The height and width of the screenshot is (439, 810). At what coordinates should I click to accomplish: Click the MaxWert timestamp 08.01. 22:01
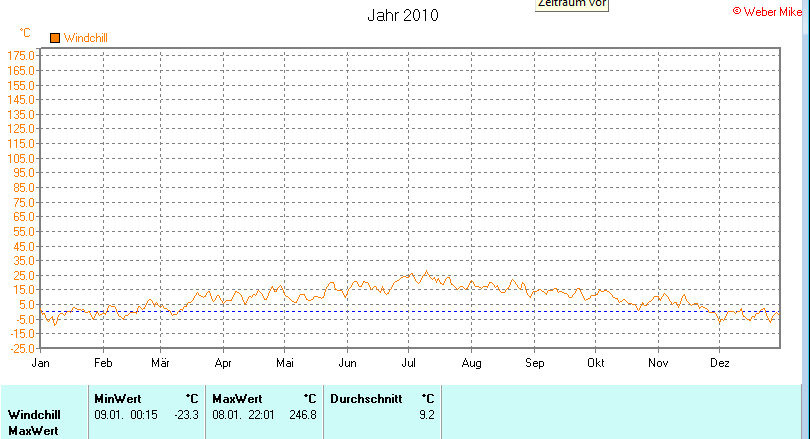pyautogui.click(x=243, y=415)
